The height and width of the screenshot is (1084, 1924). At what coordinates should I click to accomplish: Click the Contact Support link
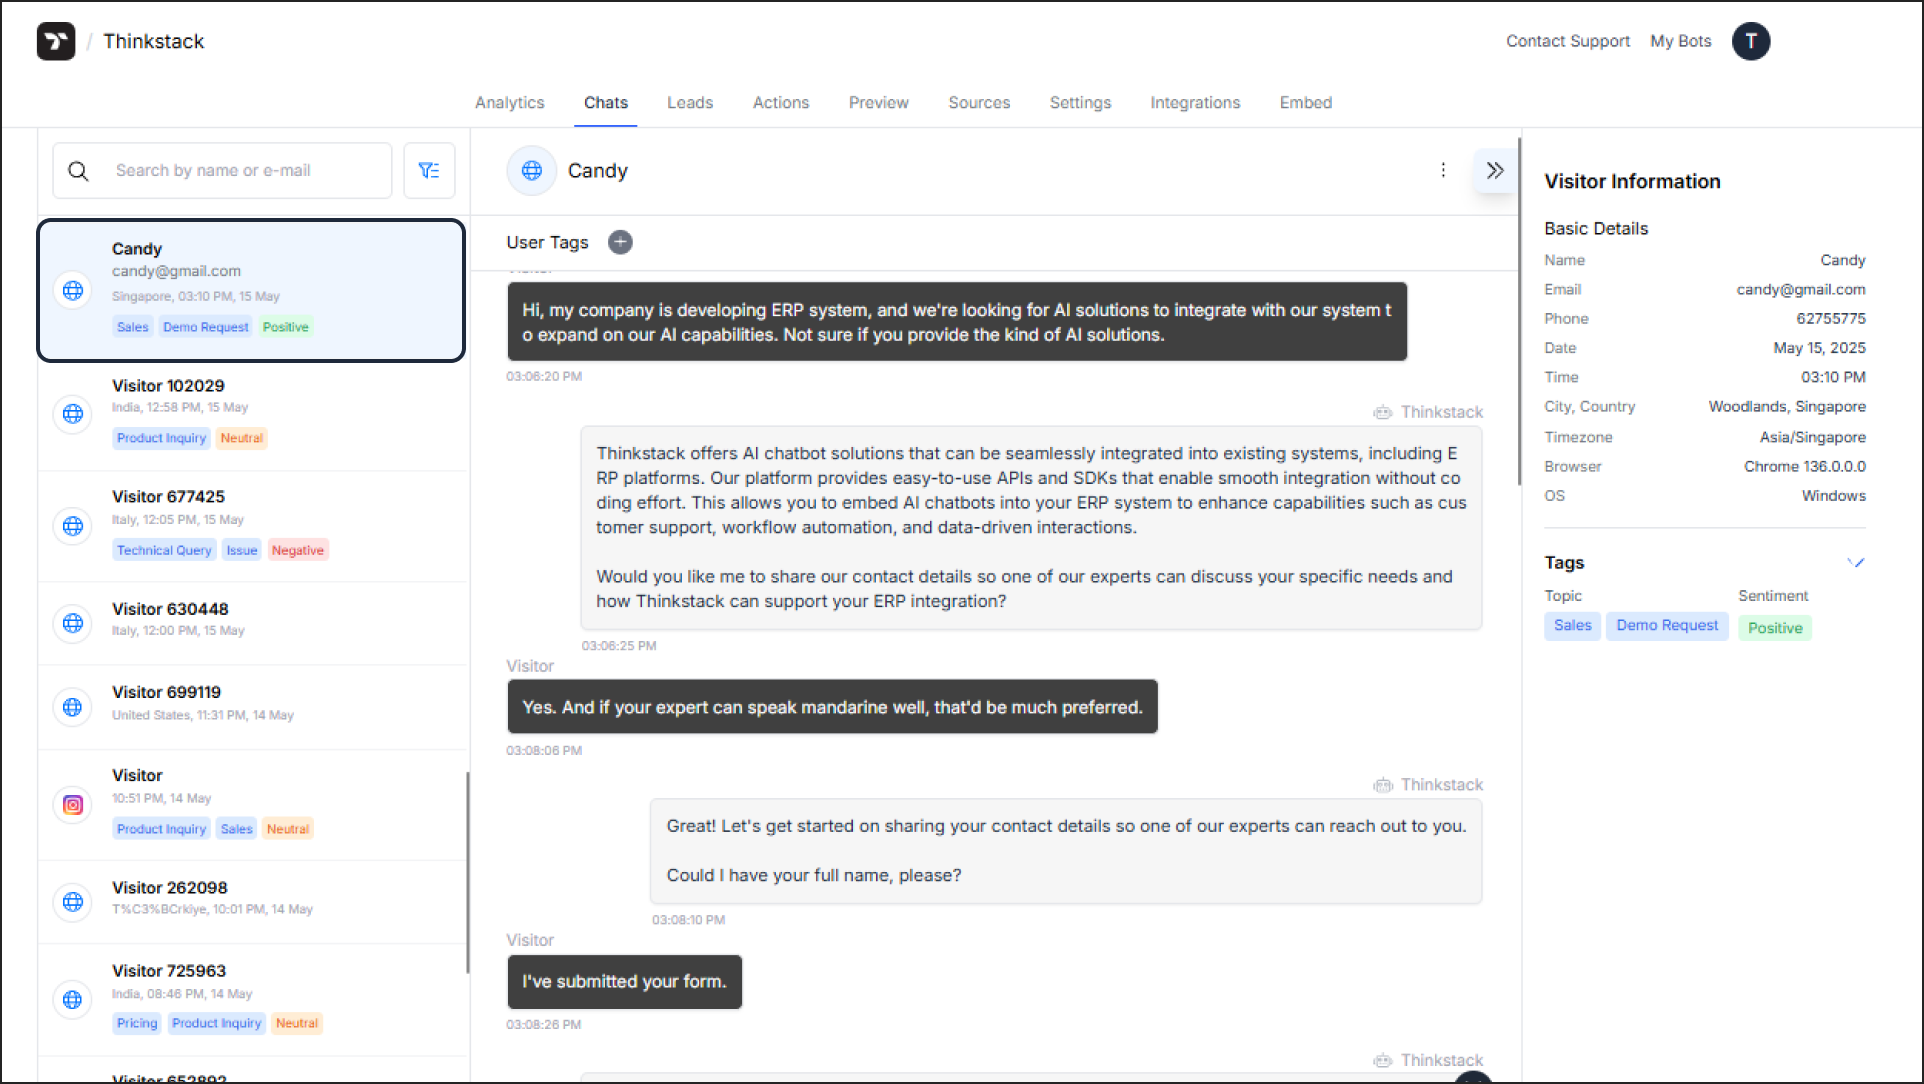click(1568, 41)
